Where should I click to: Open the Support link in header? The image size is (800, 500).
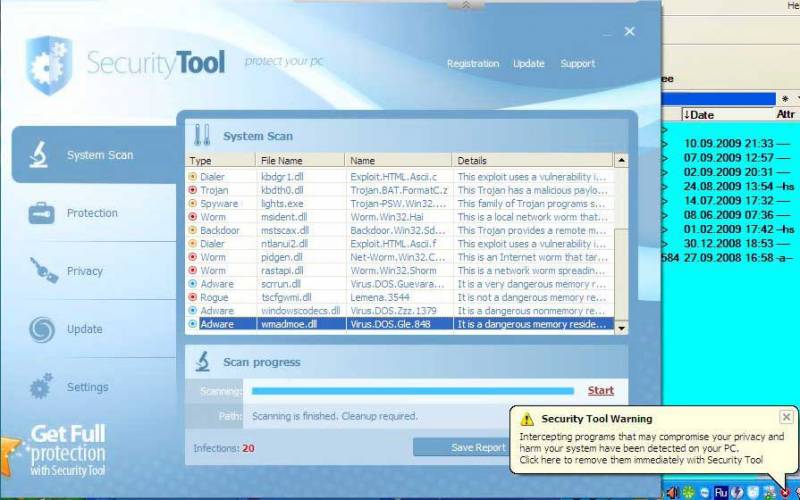point(577,64)
